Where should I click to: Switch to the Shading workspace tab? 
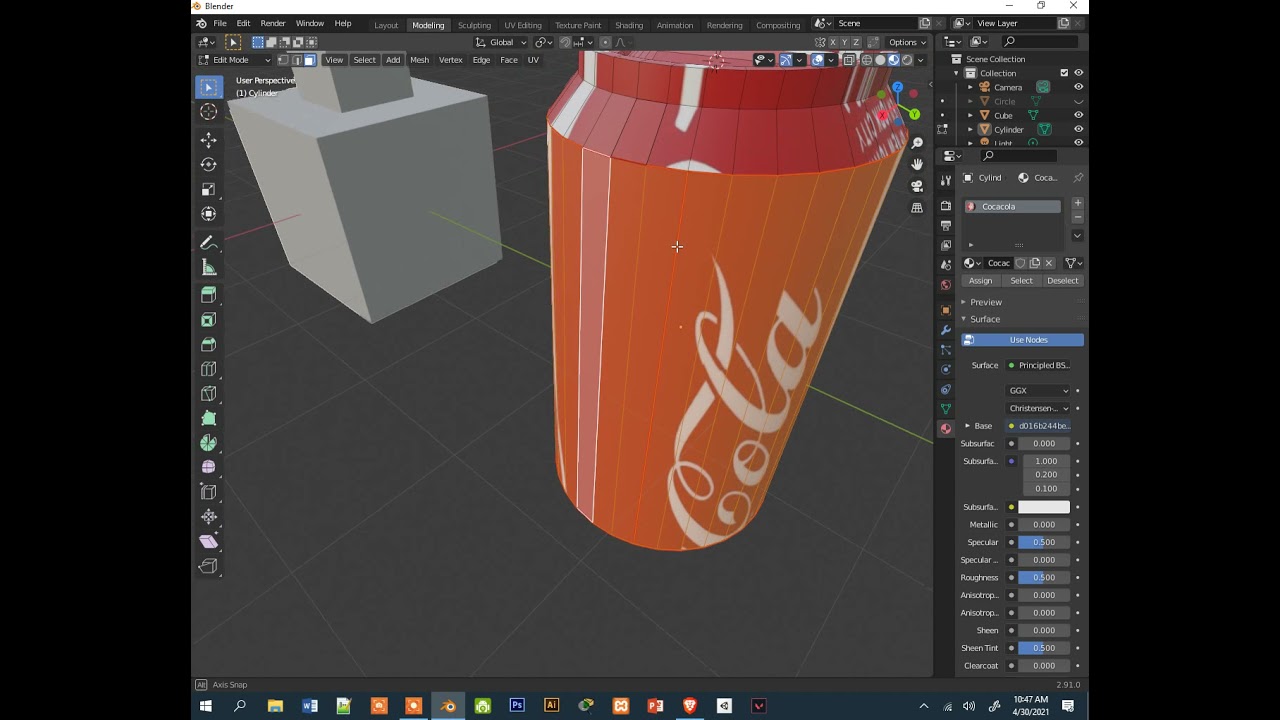click(629, 25)
